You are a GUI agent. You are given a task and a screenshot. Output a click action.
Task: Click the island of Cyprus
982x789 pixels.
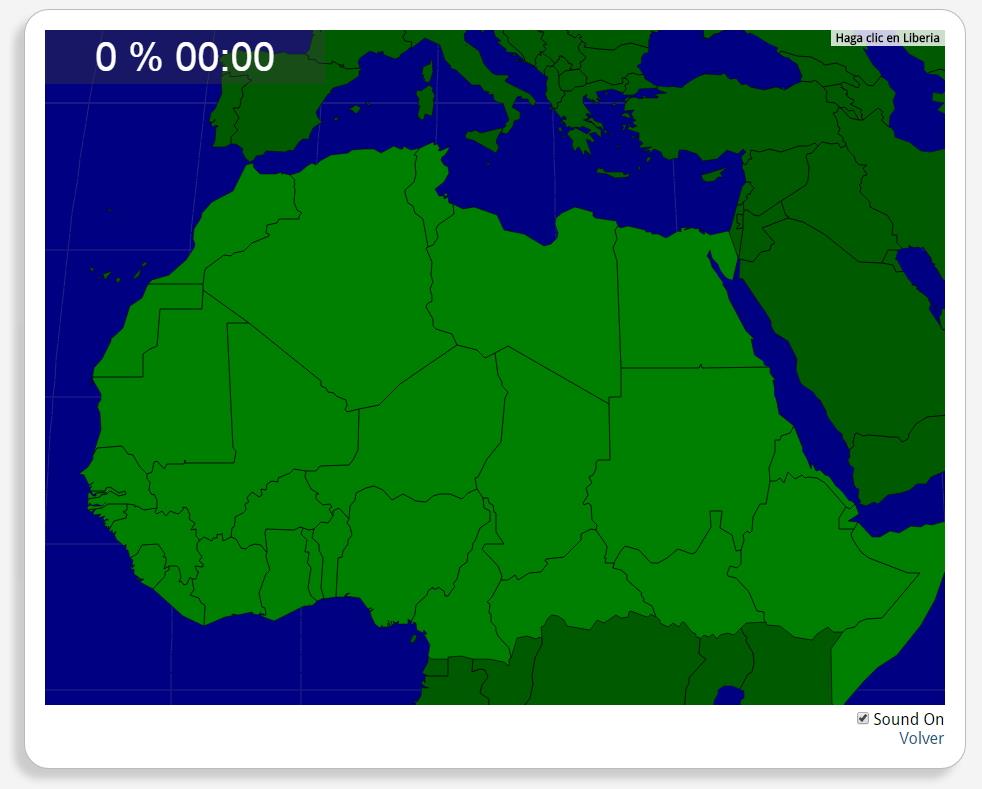[x=713, y=175]
